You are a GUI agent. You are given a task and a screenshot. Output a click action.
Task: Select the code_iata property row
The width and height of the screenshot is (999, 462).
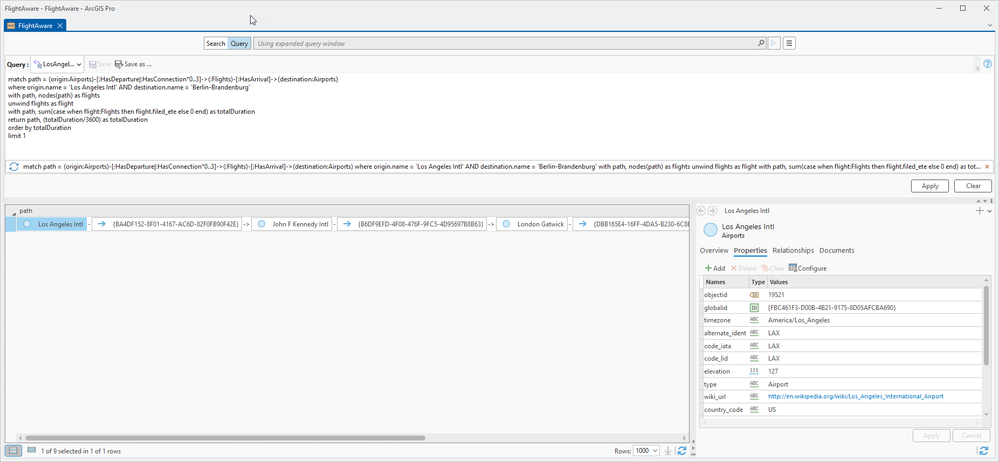(844, 346)
